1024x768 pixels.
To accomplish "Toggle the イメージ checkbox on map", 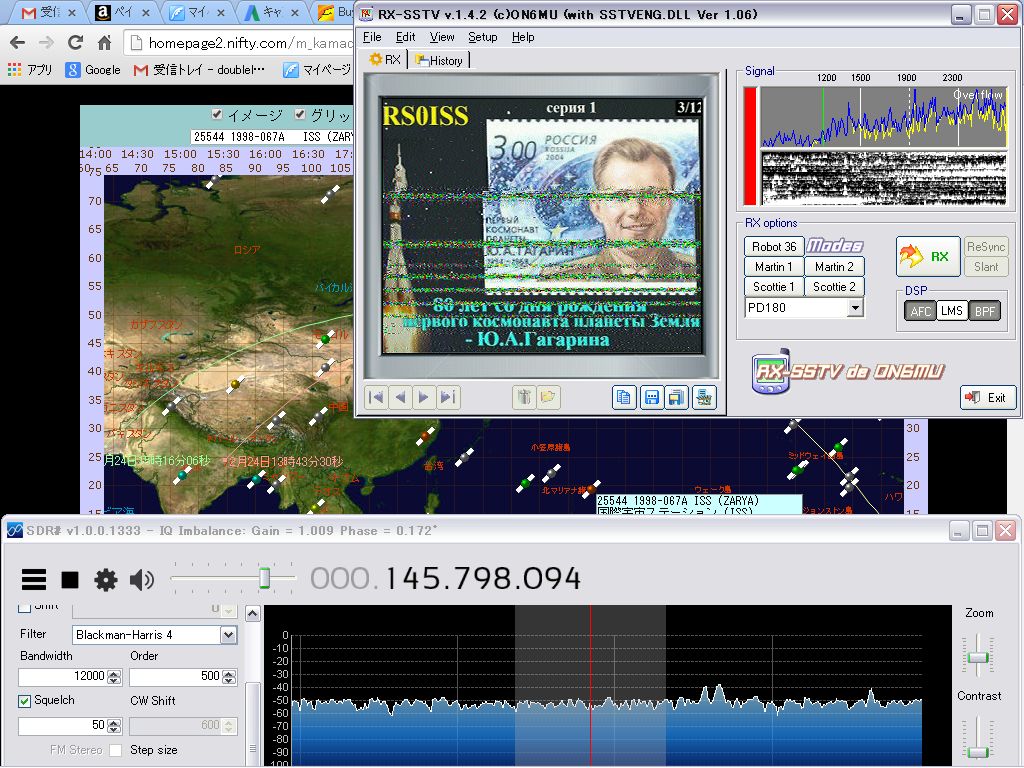I will pos(217,115).
